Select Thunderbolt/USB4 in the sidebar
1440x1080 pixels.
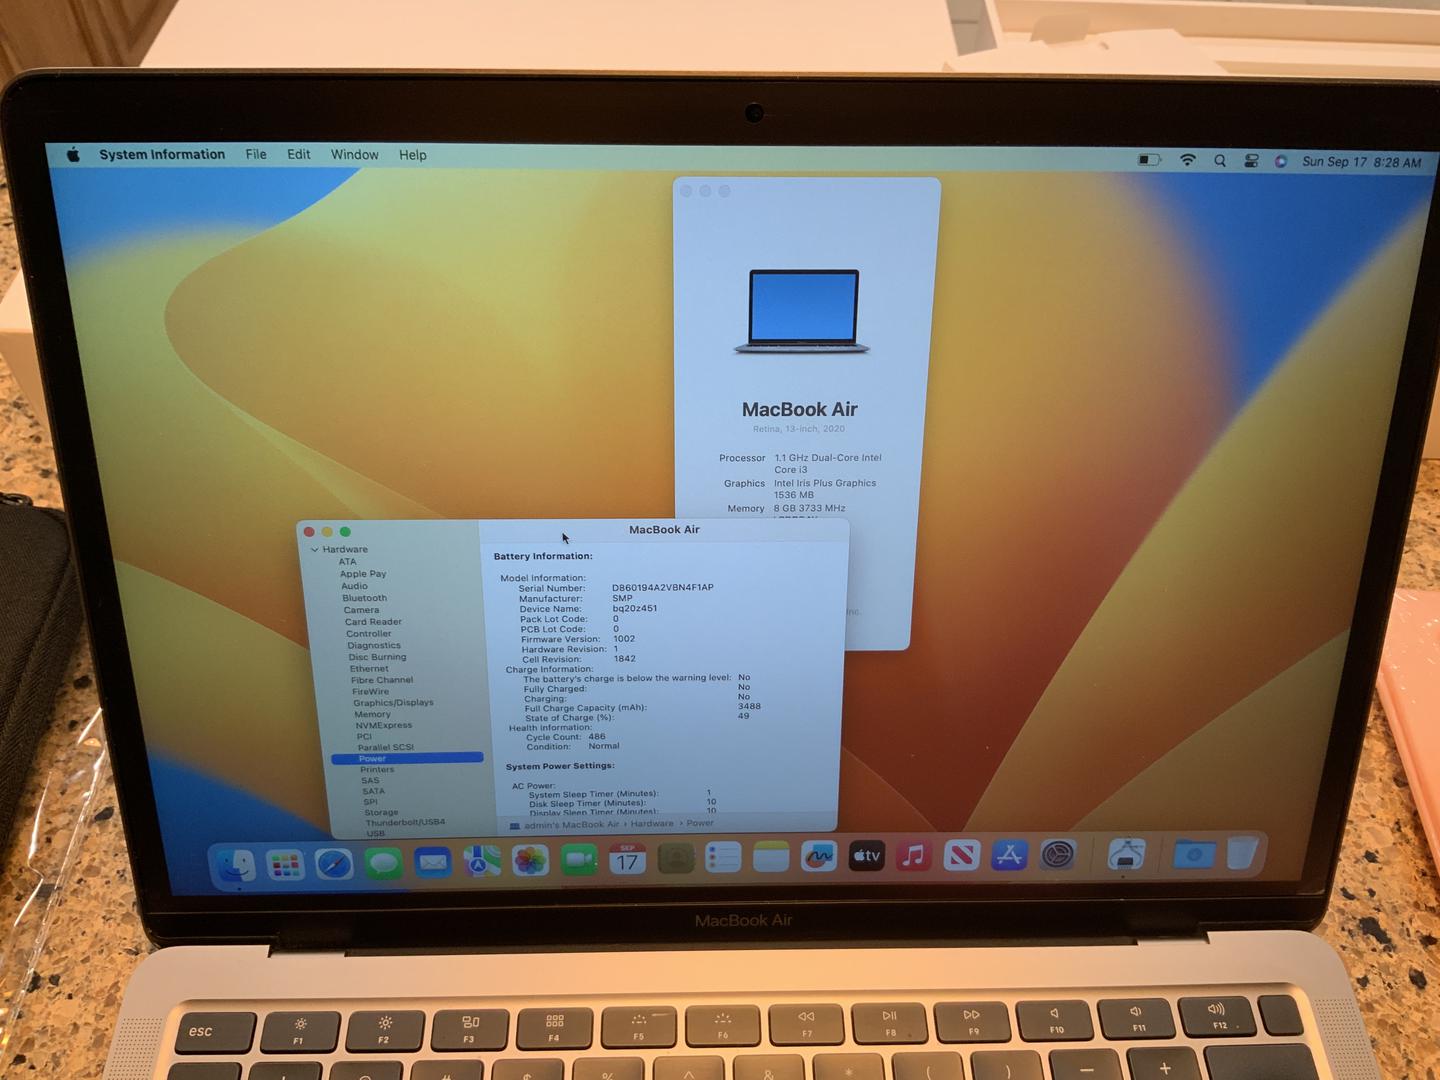pyautogui.click(x=405, y=823)
